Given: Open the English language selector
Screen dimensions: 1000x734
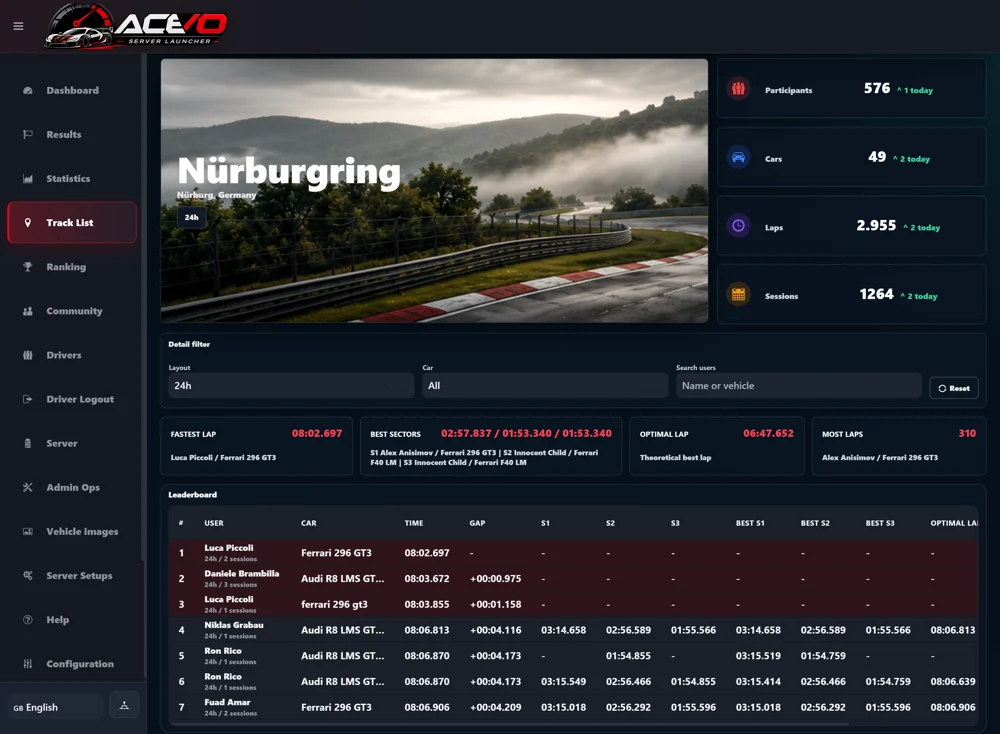Looking at the screenshot, I should pos(56,707).
